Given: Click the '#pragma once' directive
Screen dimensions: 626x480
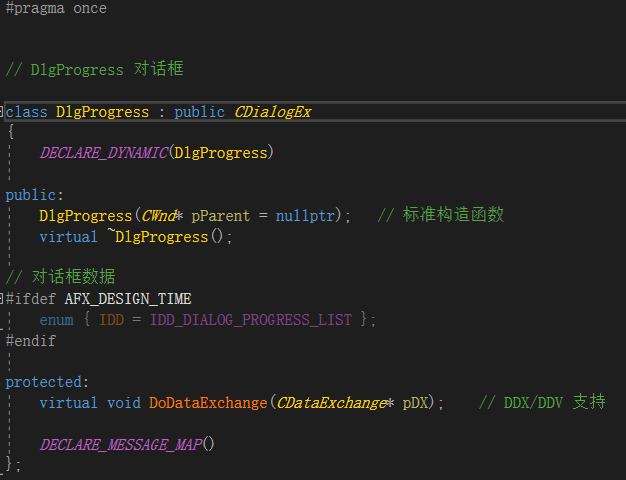Looking at the screenshot, I should tap(56, 8).
